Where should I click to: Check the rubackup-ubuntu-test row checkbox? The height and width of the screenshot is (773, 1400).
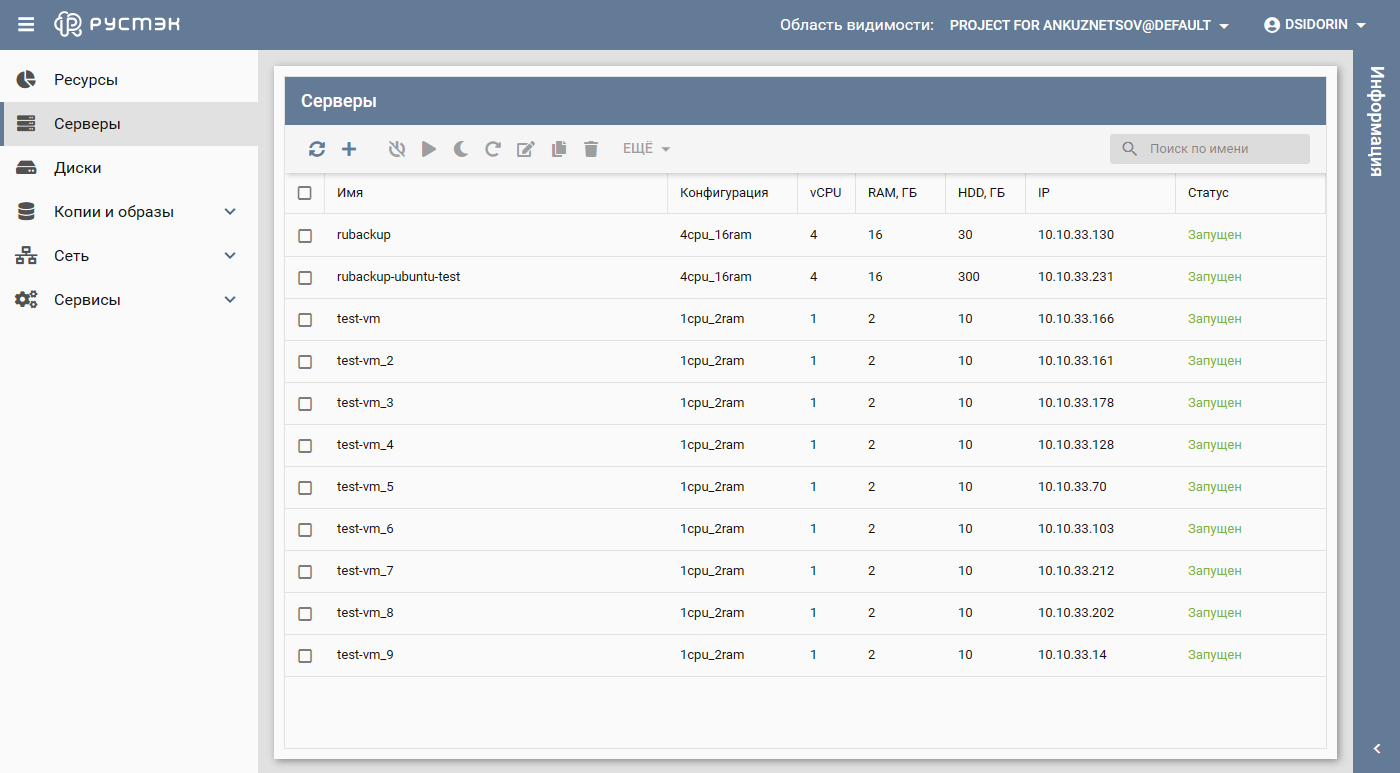click(305, 278)
